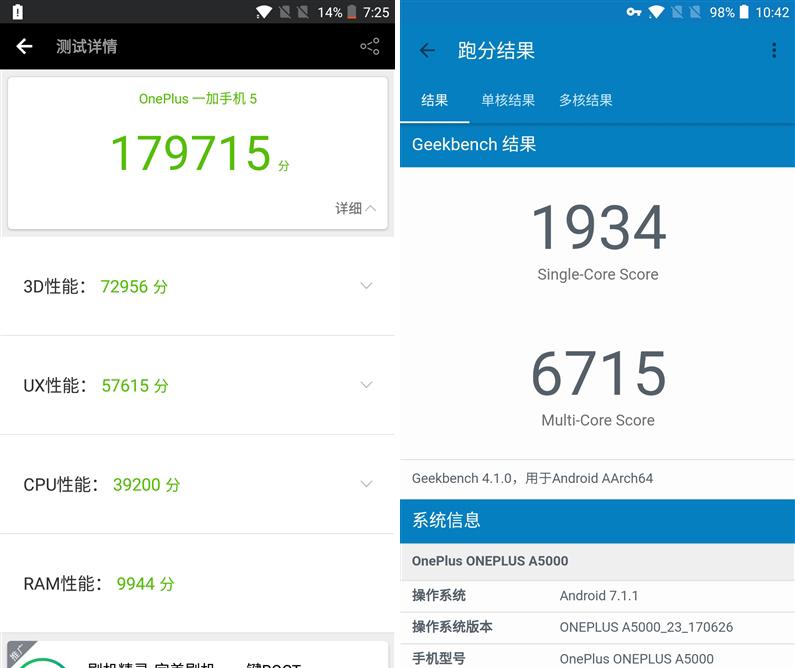Image resolution: width=795 pixels, height=668 pixels.
Task: Tap the 7:25 clock in status bar
Action: pos(376,12)
